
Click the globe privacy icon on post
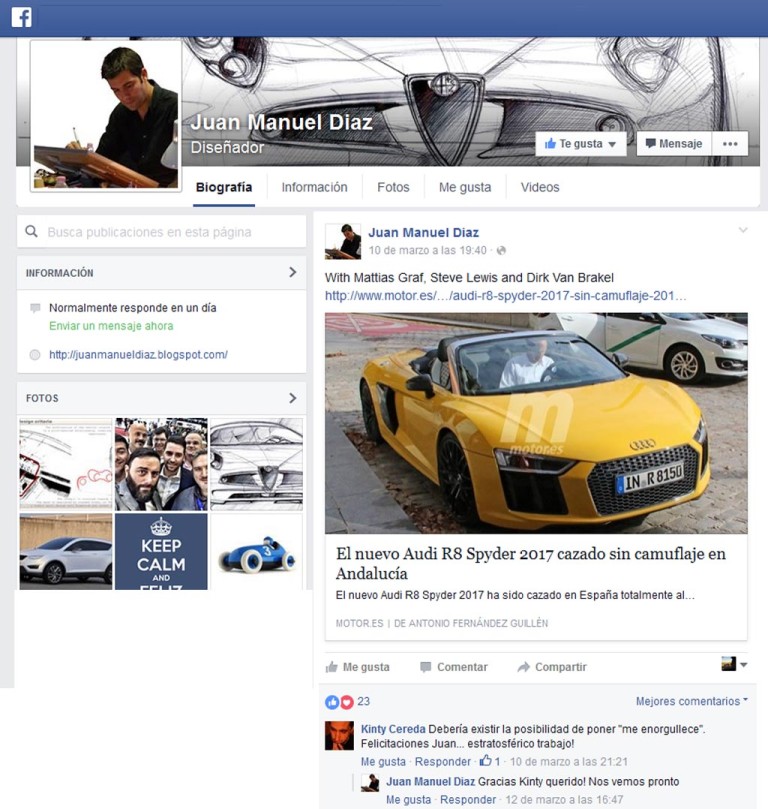(501, 250)
